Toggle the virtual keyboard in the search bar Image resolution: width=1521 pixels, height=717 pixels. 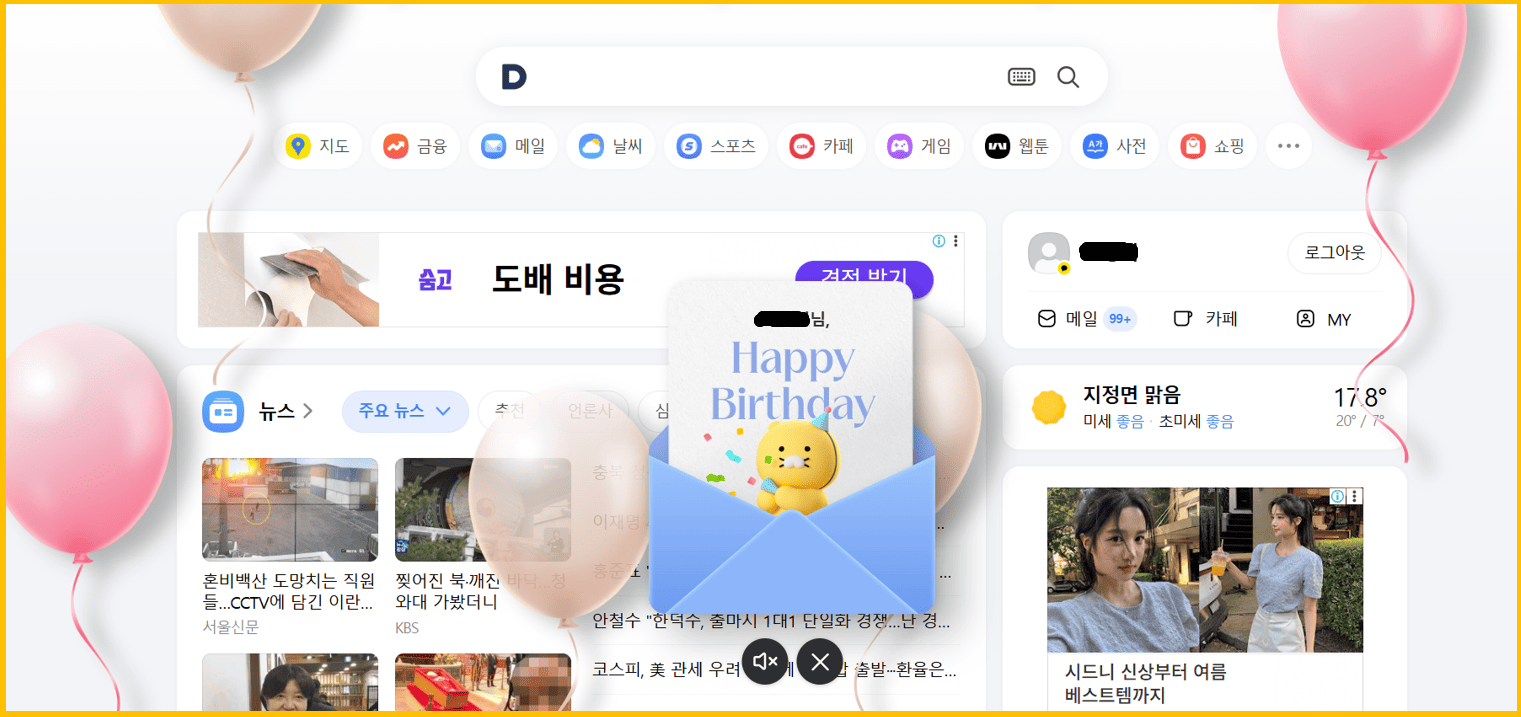[x=1021, y=76]
